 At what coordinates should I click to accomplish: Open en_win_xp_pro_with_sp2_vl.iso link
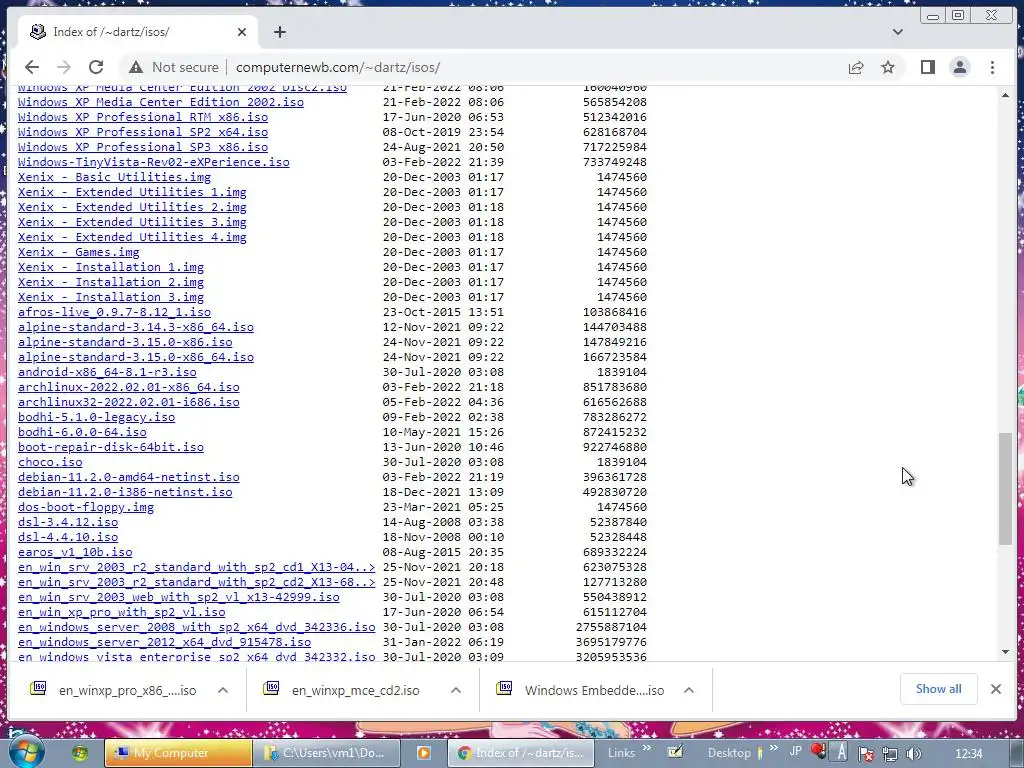(x=121, y=613)
